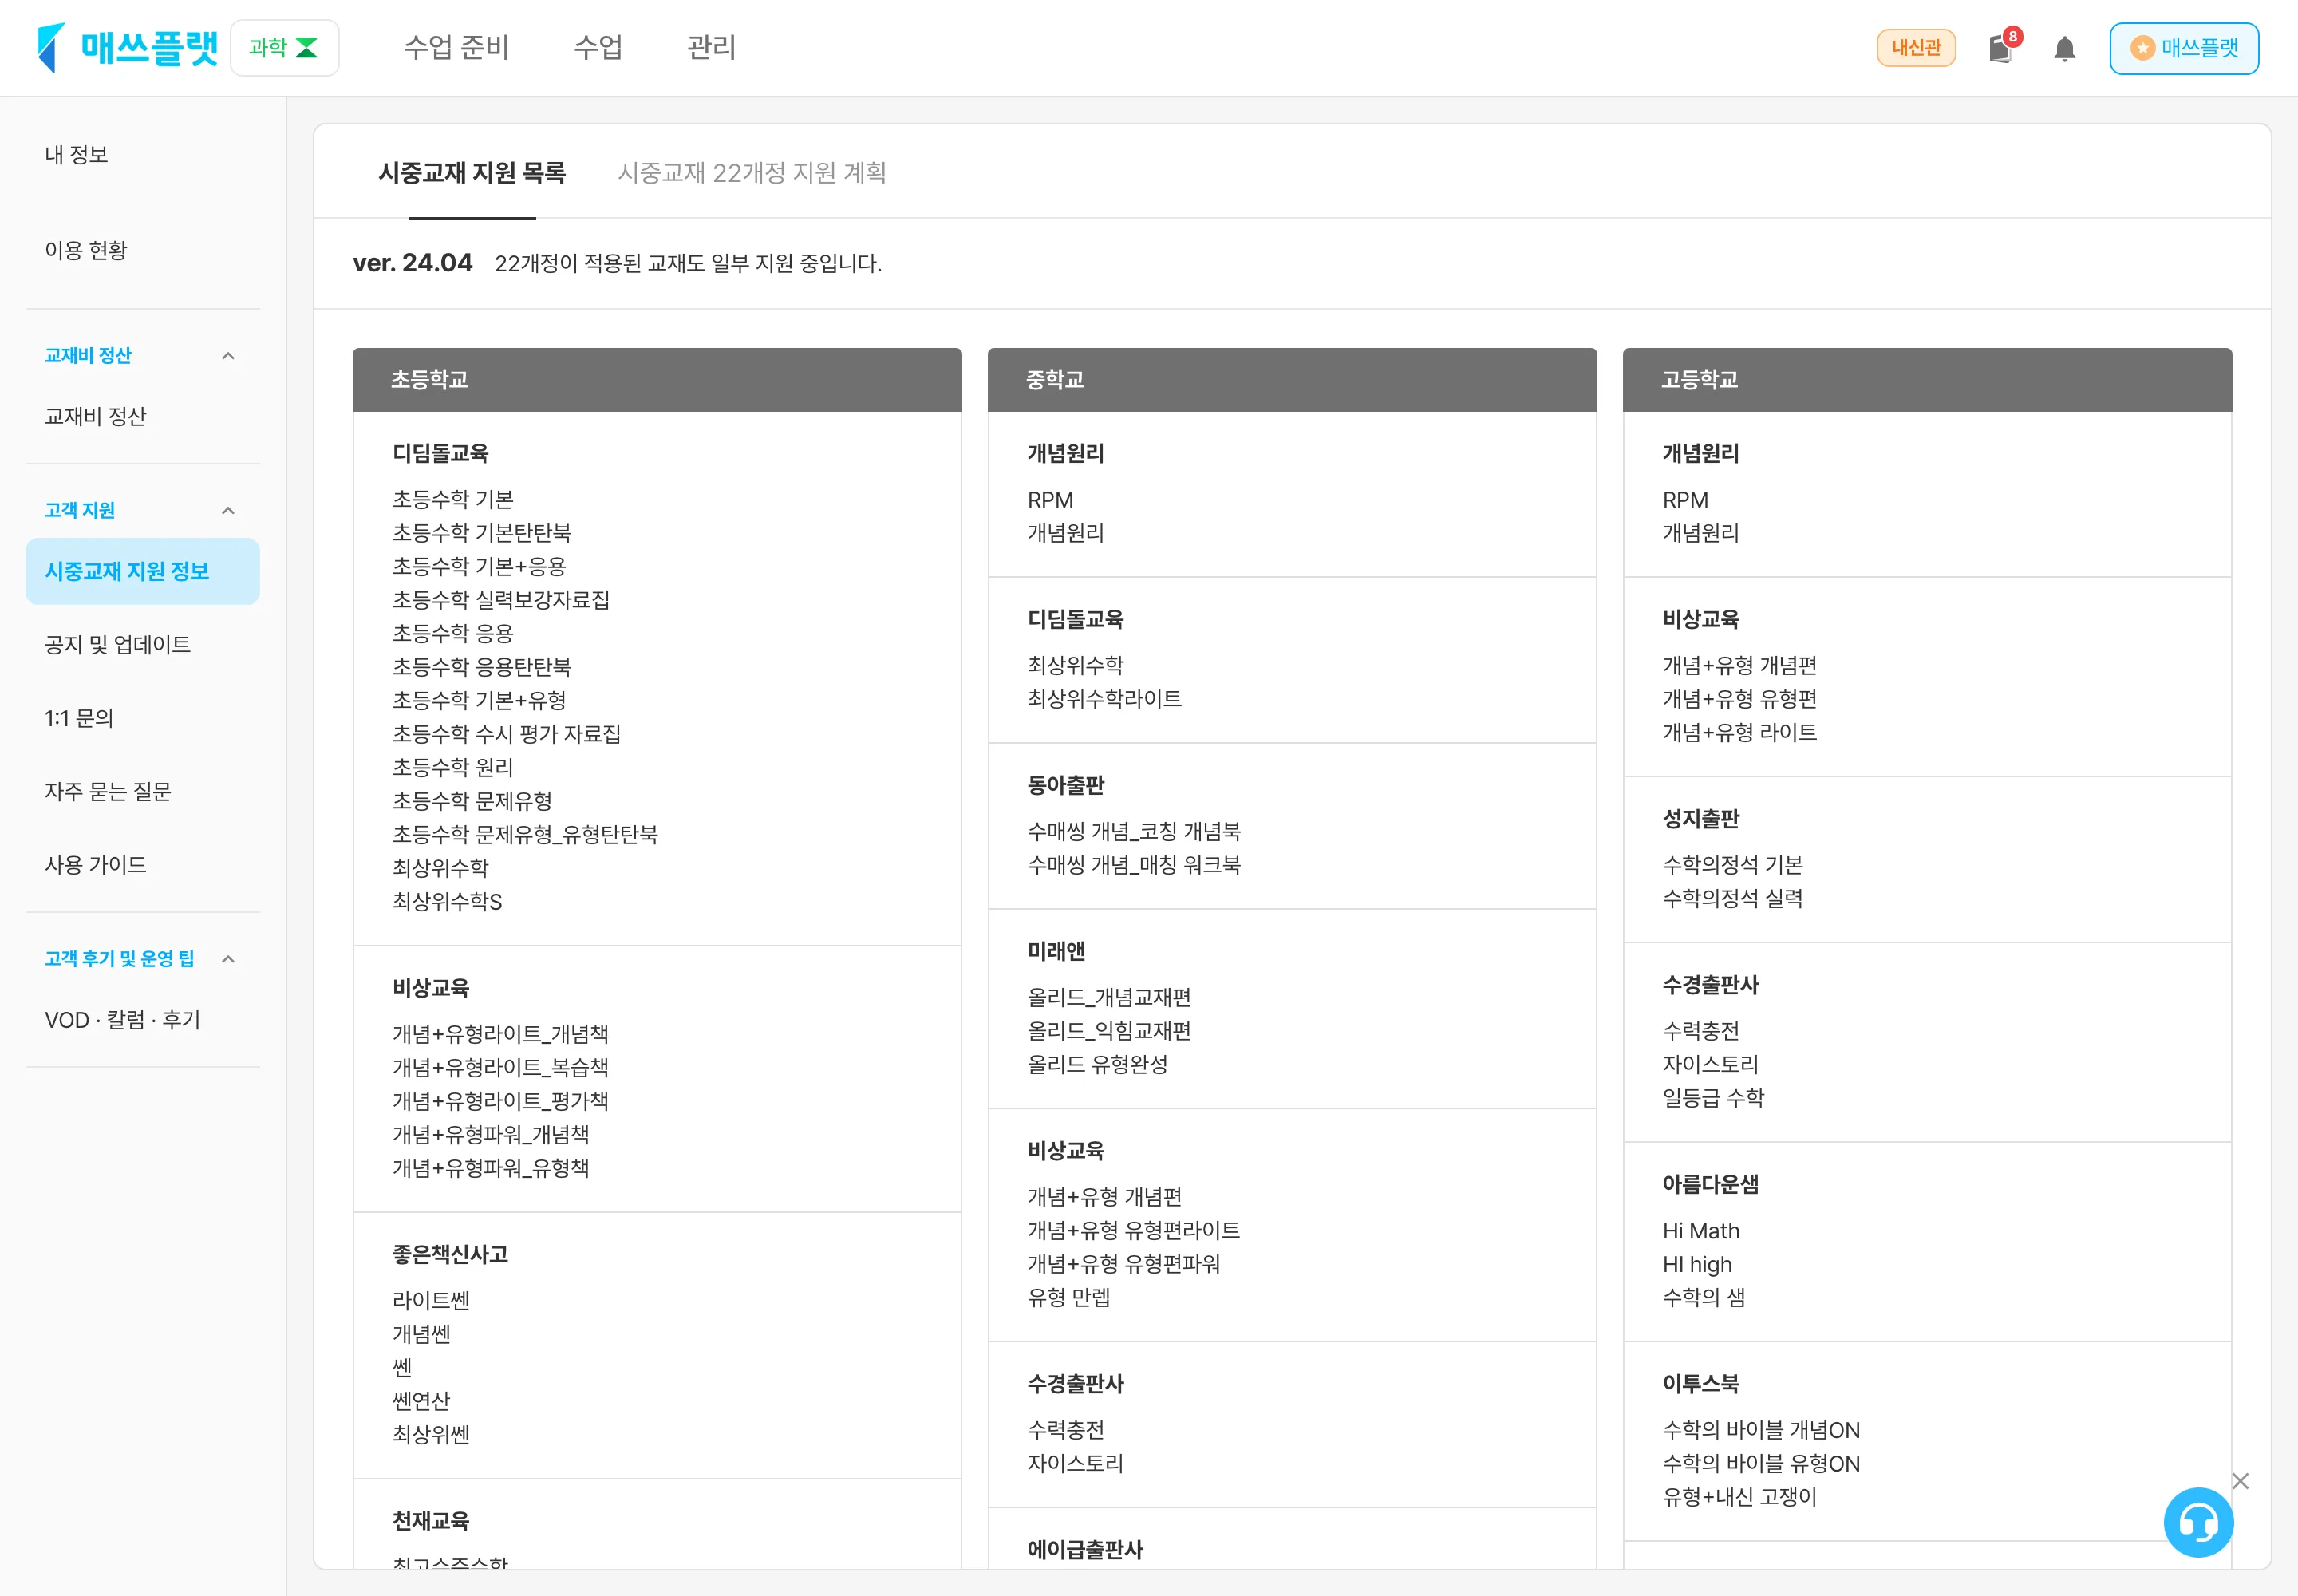
Task: Click 최상위수학S entry
Action: (x=447, y=901)
